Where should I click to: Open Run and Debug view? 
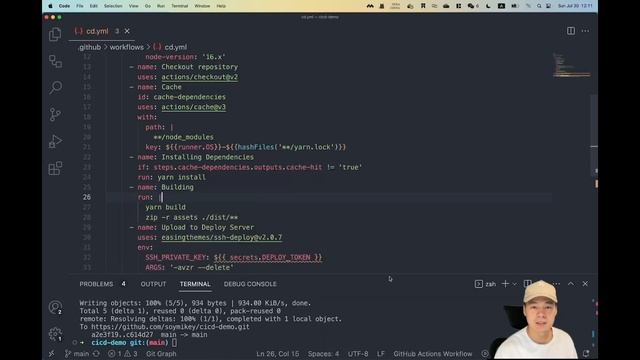(55, 141)
